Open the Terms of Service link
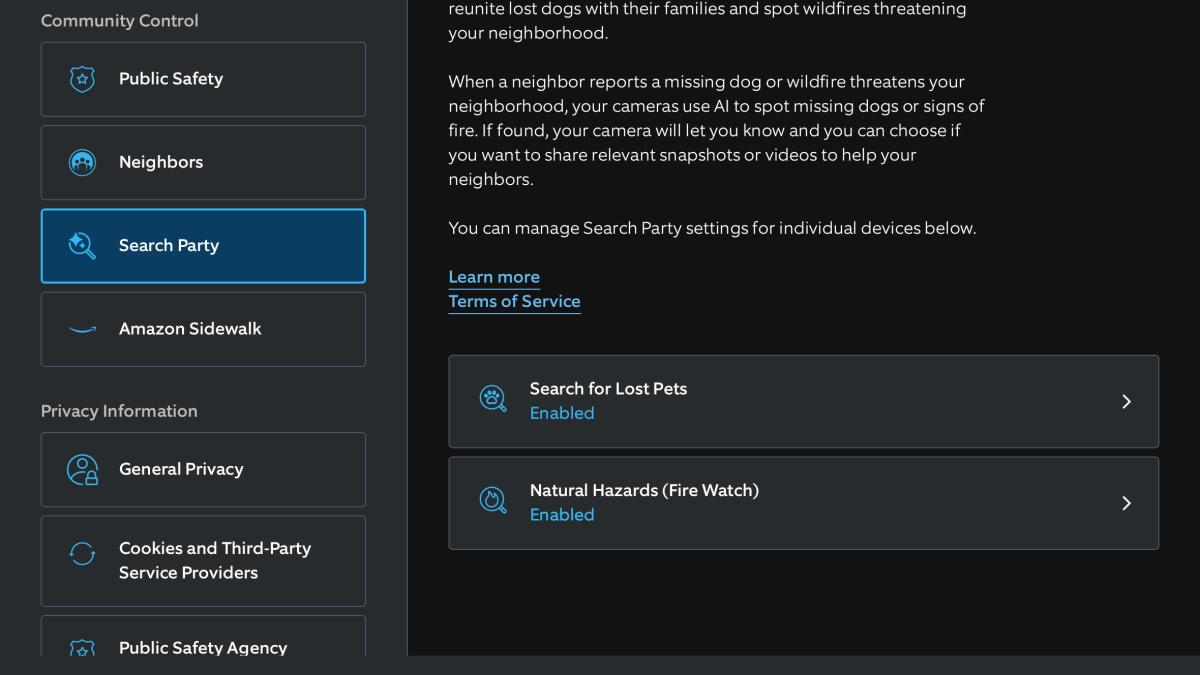The height and width of the screenshot is (675, 1200). [514, 301]
